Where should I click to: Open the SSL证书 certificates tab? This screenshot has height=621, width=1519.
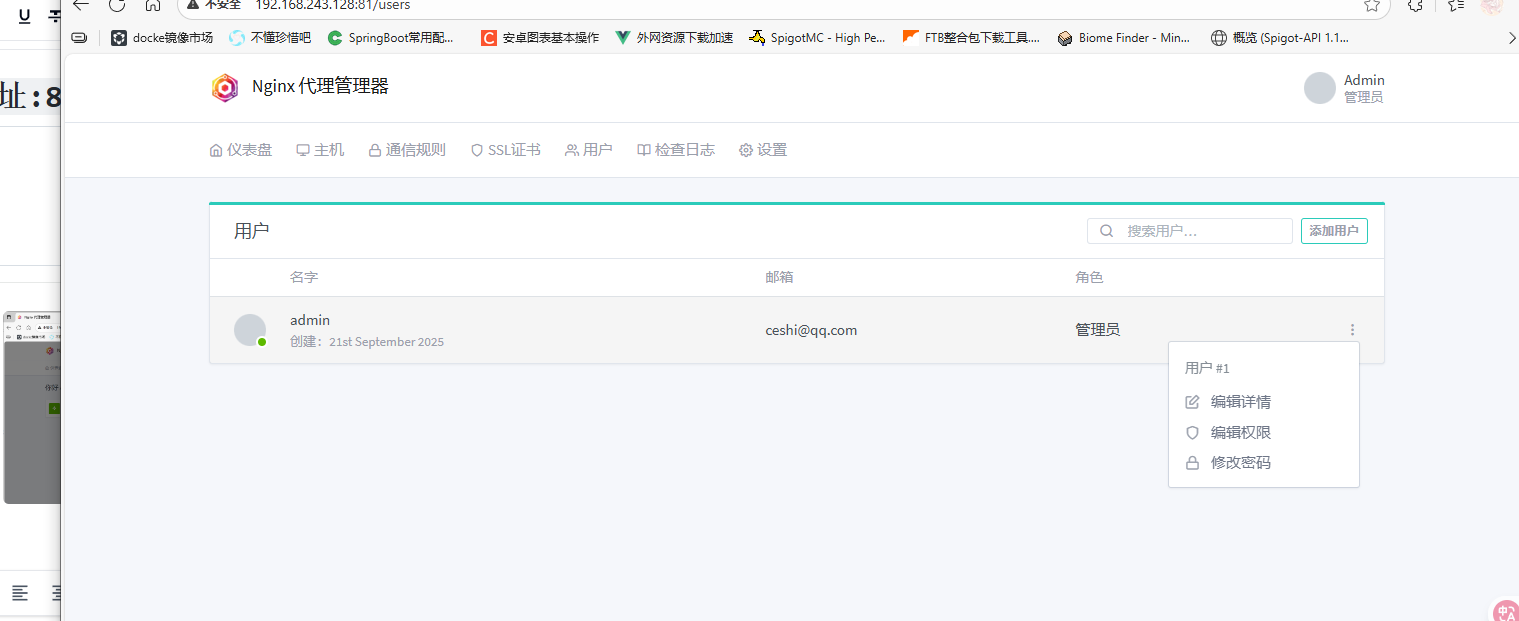click(x=505, y=150)
